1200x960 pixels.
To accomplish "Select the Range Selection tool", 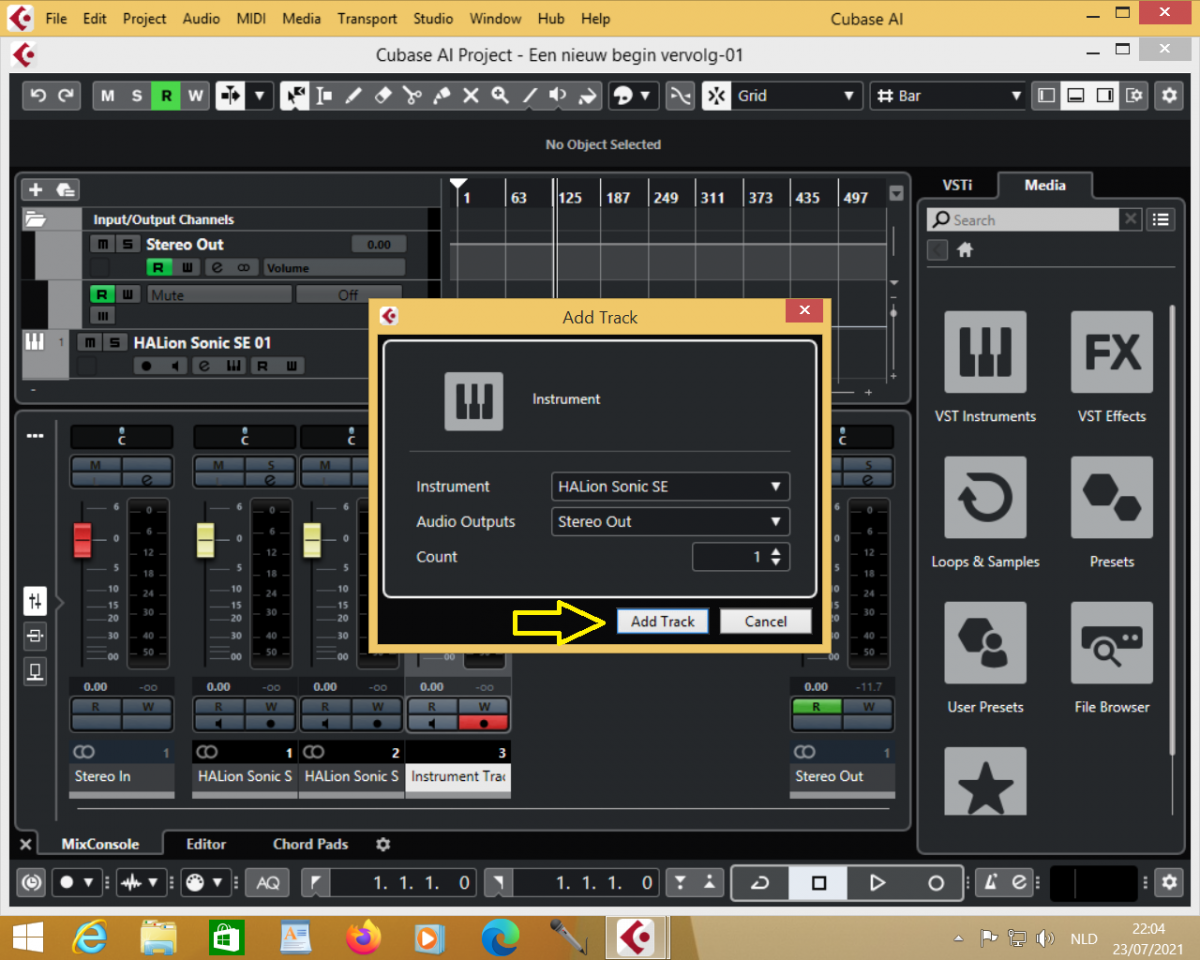I will (x=324, y=96).
